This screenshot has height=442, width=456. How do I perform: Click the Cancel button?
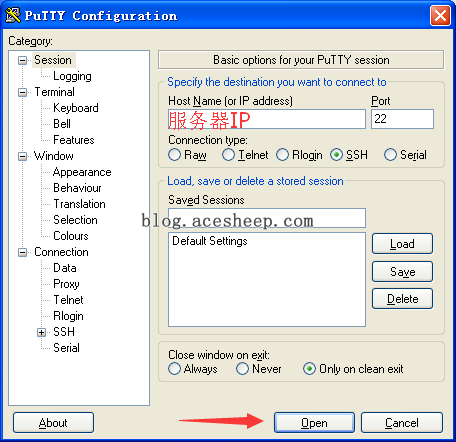(402, 423)
